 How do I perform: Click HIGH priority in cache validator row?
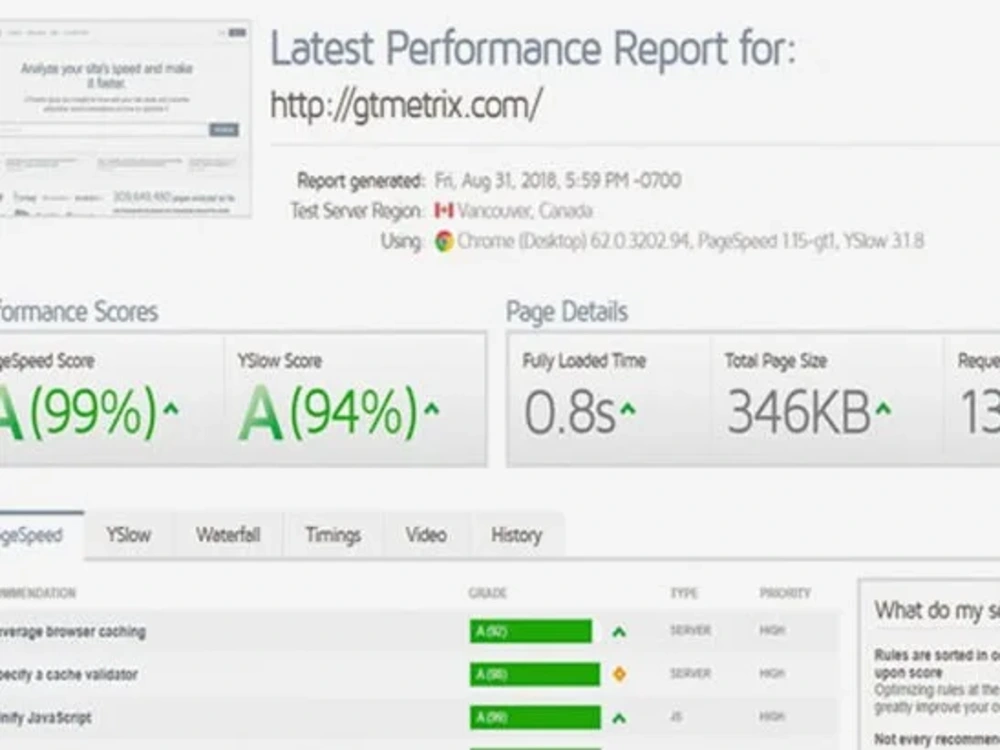coord(772,673)
